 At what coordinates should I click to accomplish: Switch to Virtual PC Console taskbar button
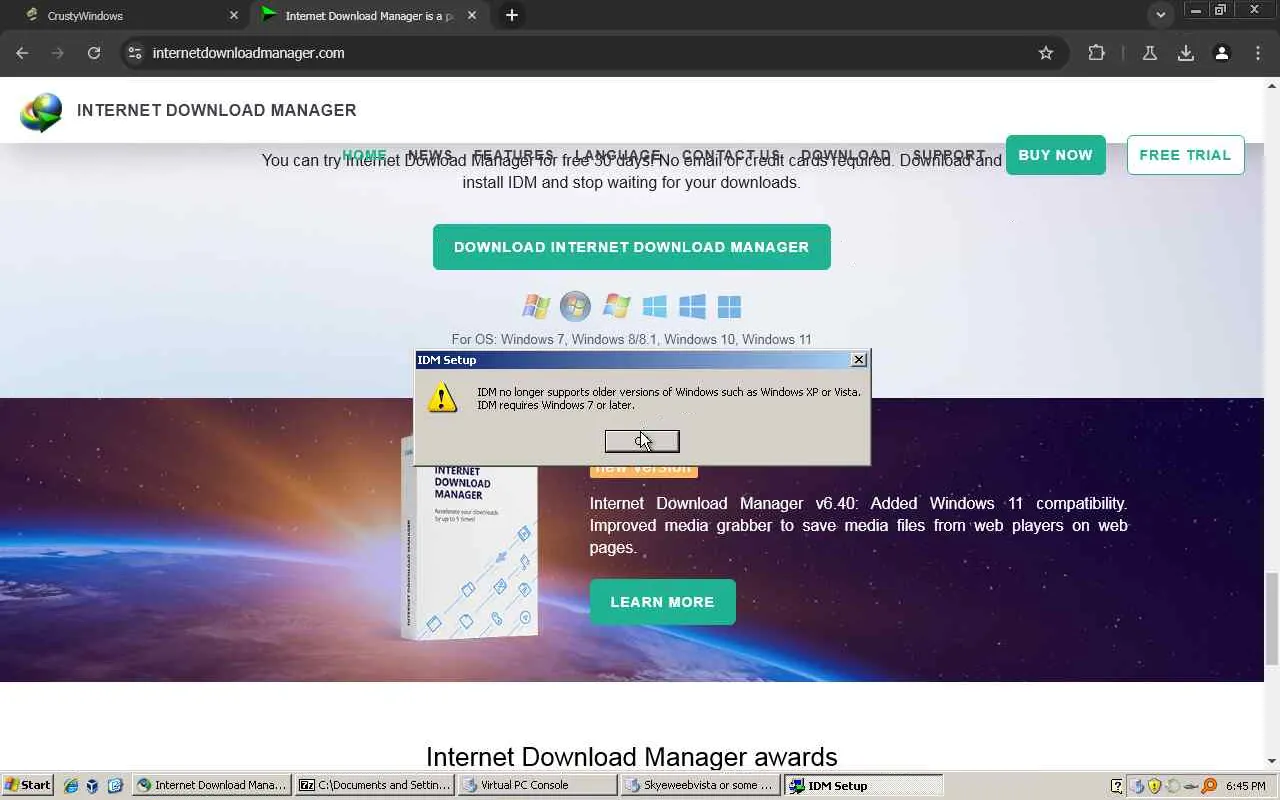[x=538, y=786]
